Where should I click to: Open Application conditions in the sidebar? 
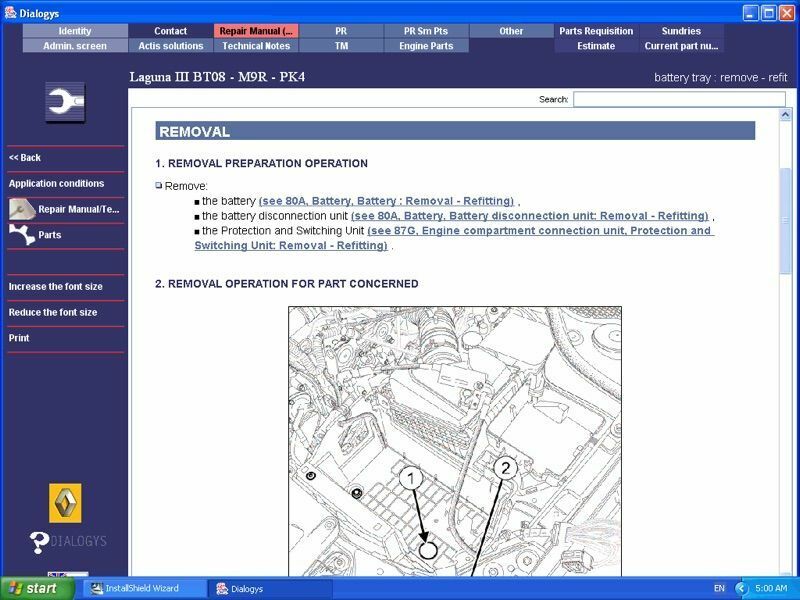(x=56, y=183)
